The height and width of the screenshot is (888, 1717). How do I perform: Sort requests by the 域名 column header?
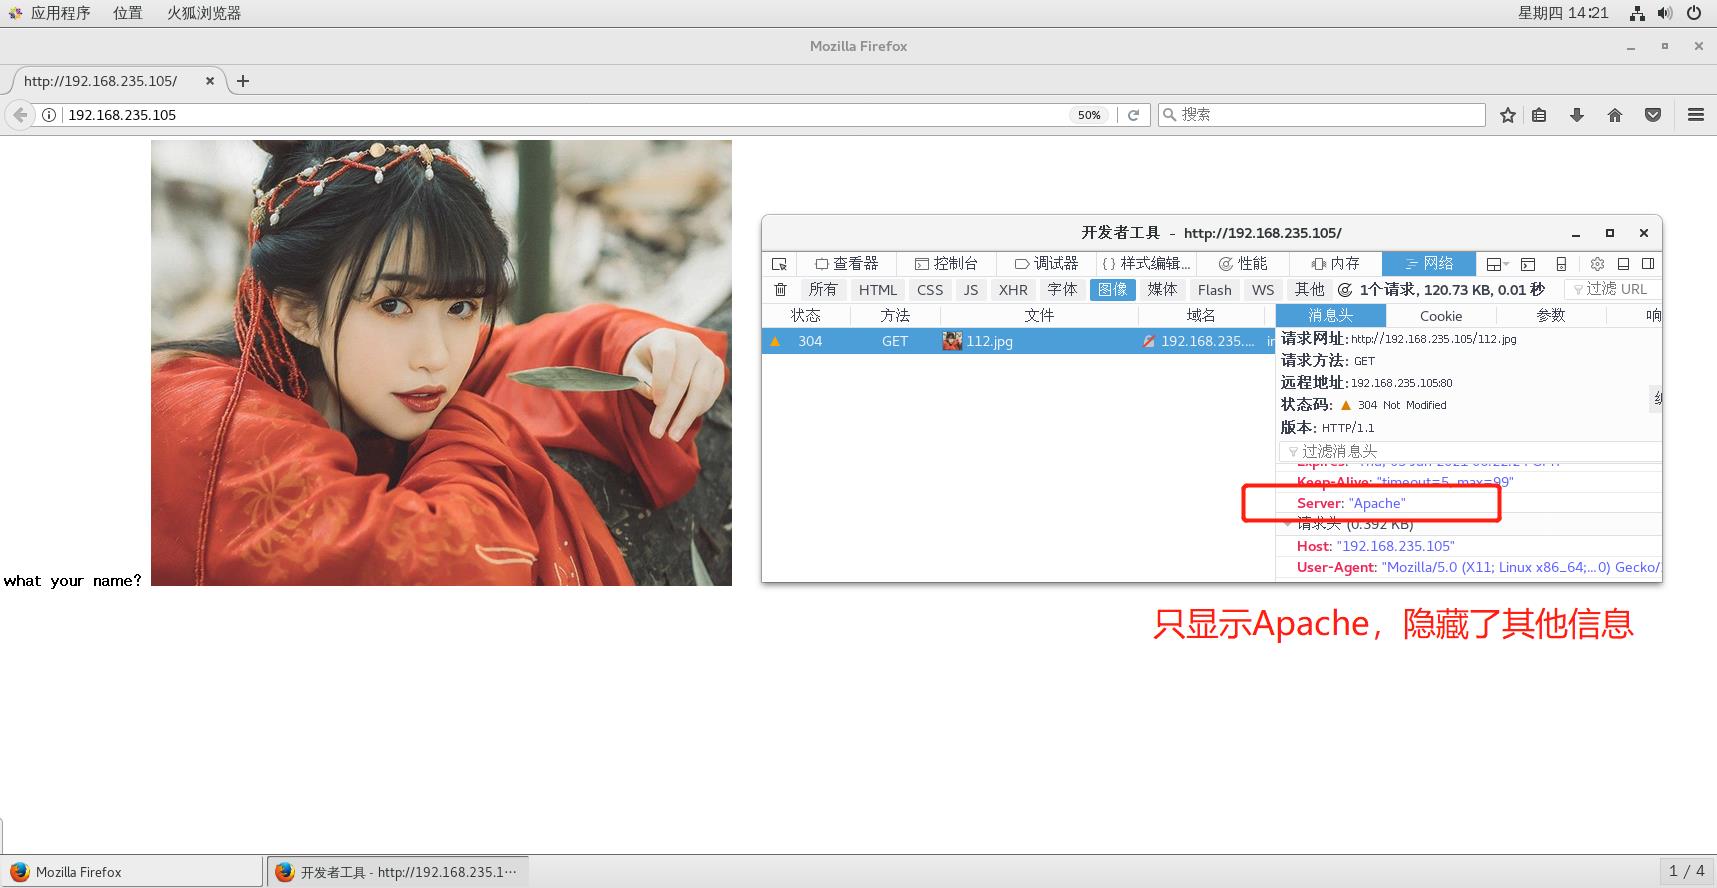[1201, 315]
